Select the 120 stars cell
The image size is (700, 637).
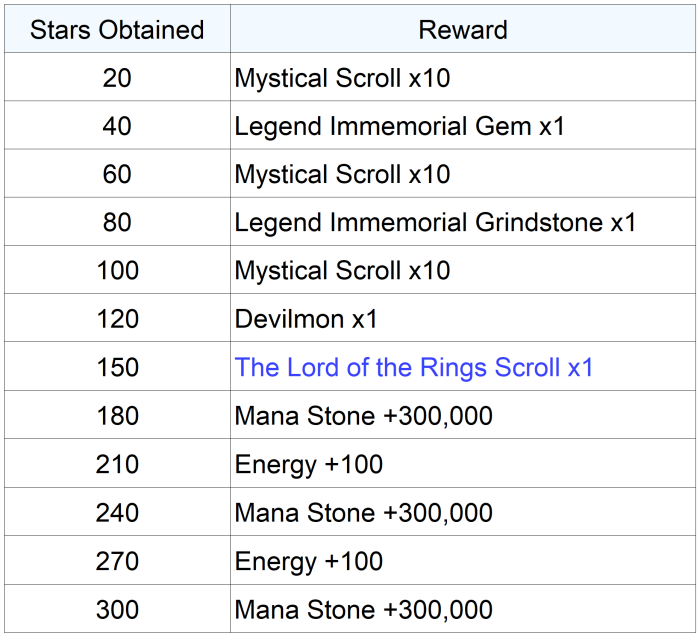(x=117, y=320)
